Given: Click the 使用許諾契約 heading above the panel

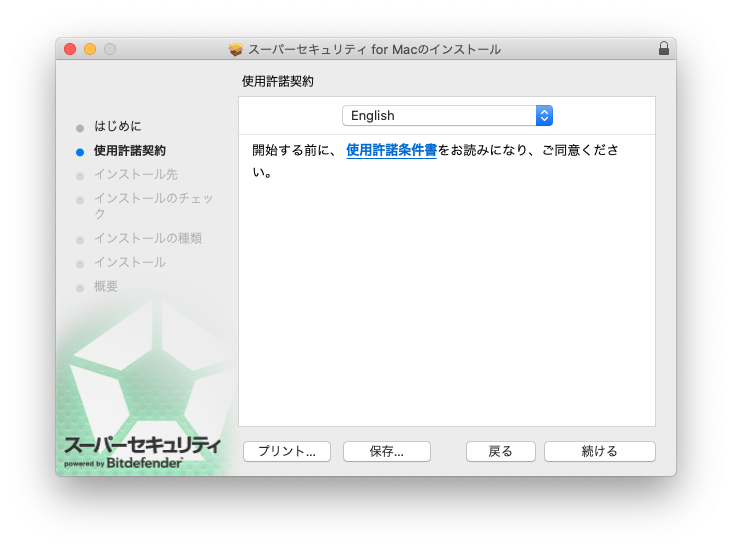Looking at the screenshot, I should [x=278, y=81].
